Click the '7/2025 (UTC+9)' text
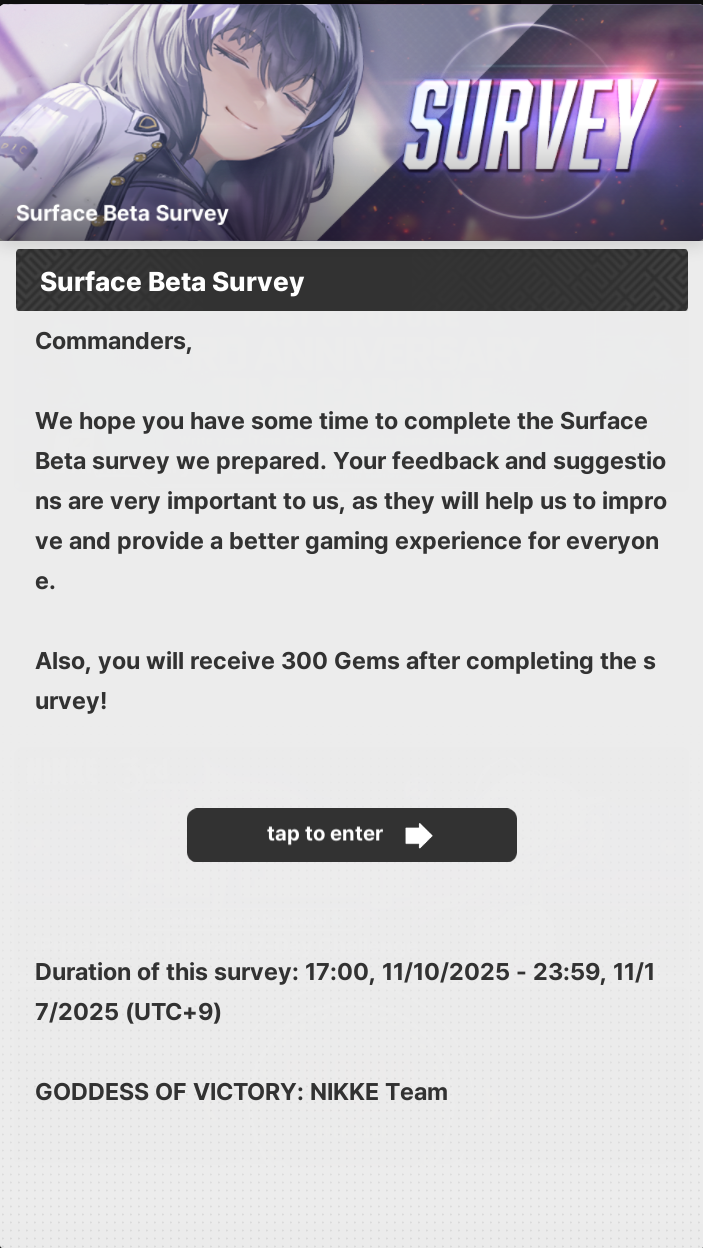 coord(128,1012)
